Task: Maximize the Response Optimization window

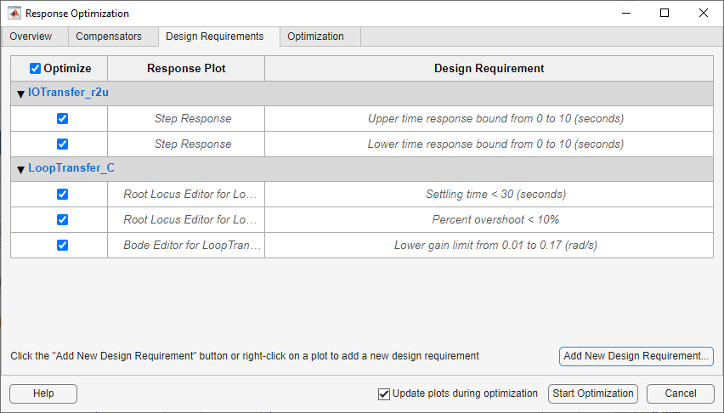Action: [664, 13]
